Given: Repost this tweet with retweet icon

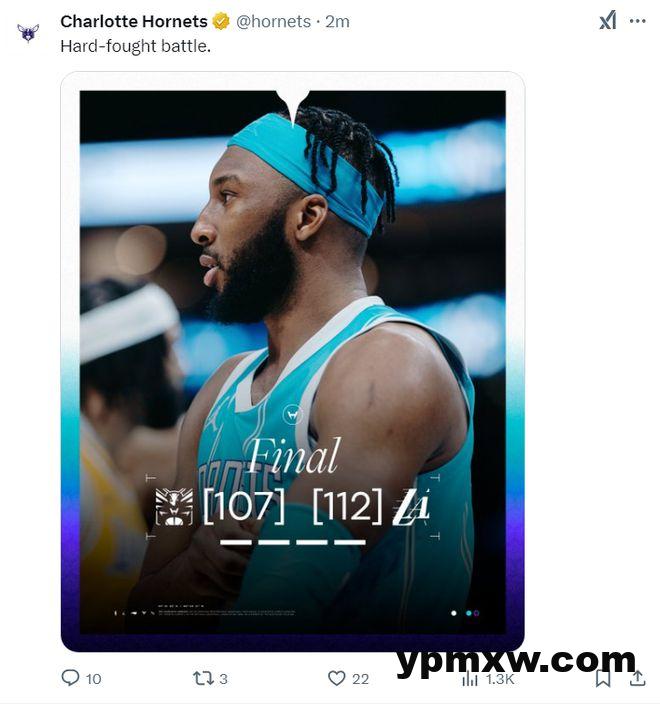Looking at the screenshot, I should click(x=203, y=678).
